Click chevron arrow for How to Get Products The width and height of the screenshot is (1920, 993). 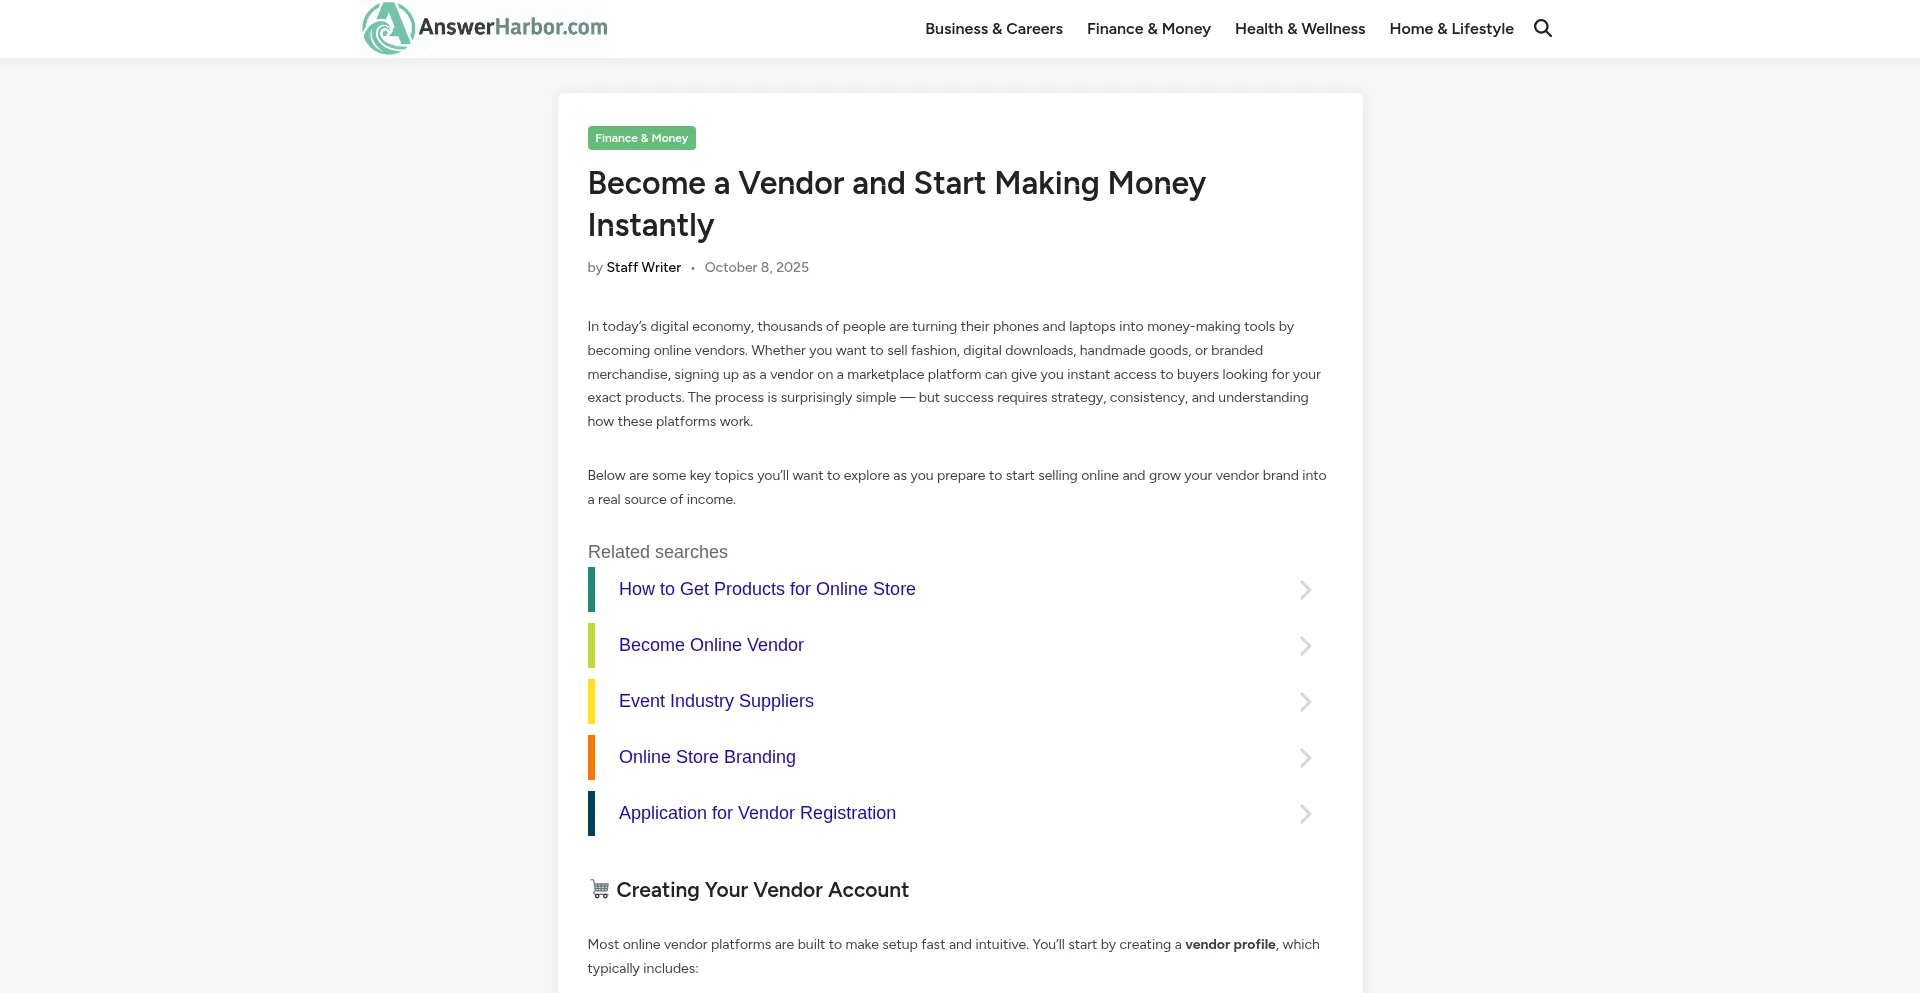tap(1305, 590)
